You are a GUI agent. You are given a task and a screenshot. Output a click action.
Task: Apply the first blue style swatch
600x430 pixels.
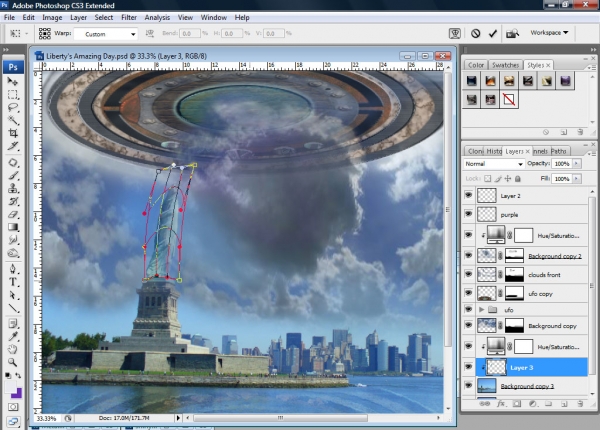pyautogui.click(x=471, y=81)
